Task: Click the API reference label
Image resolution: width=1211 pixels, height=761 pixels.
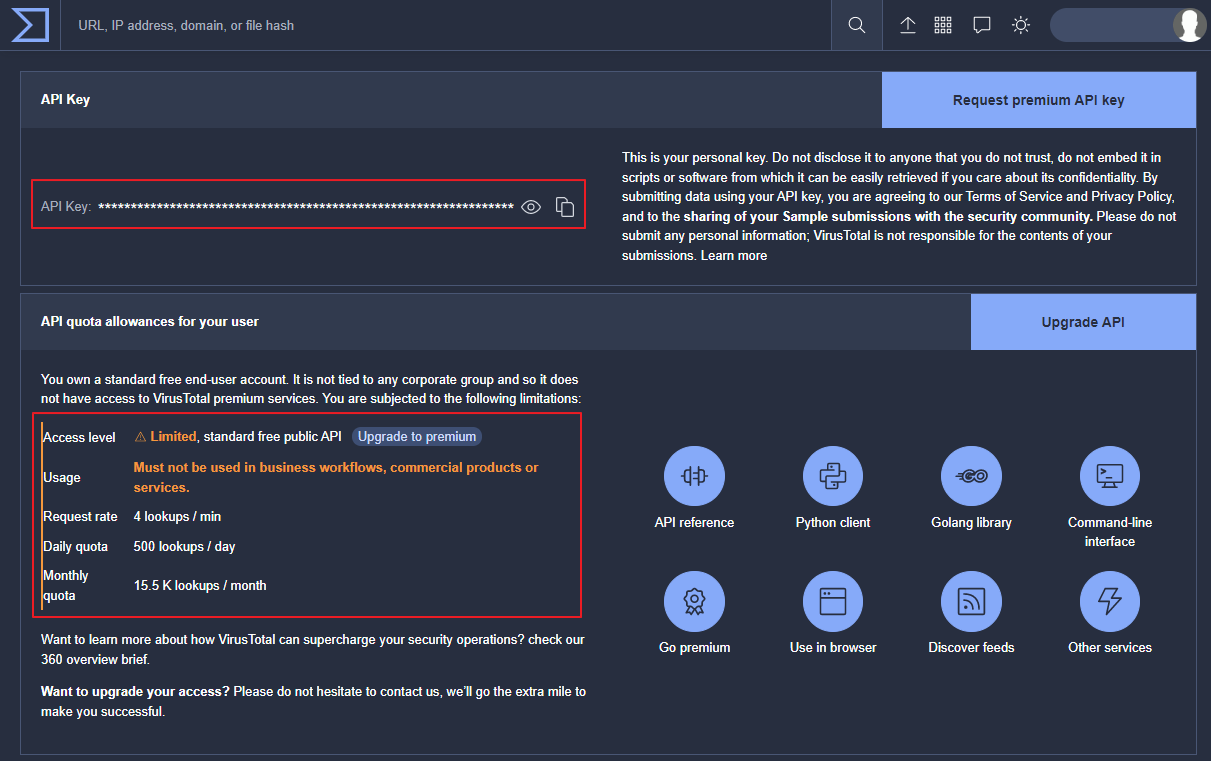Action: [694, 523]
